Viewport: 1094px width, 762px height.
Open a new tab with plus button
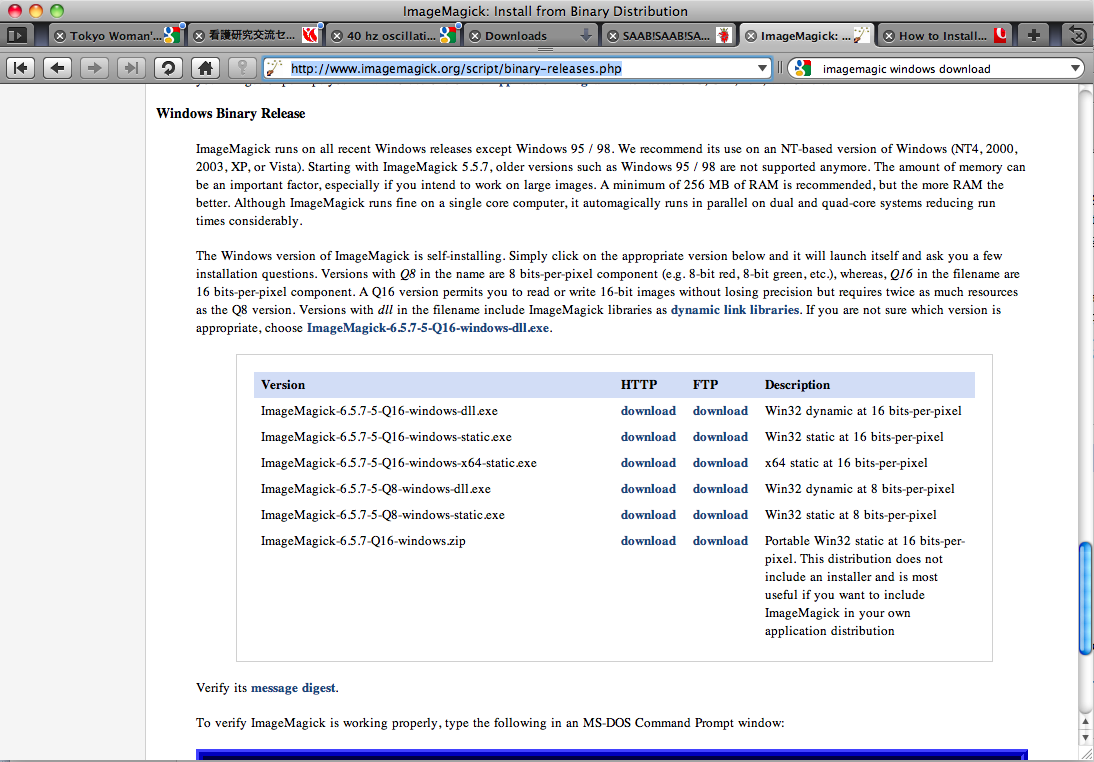(1034, 35)
